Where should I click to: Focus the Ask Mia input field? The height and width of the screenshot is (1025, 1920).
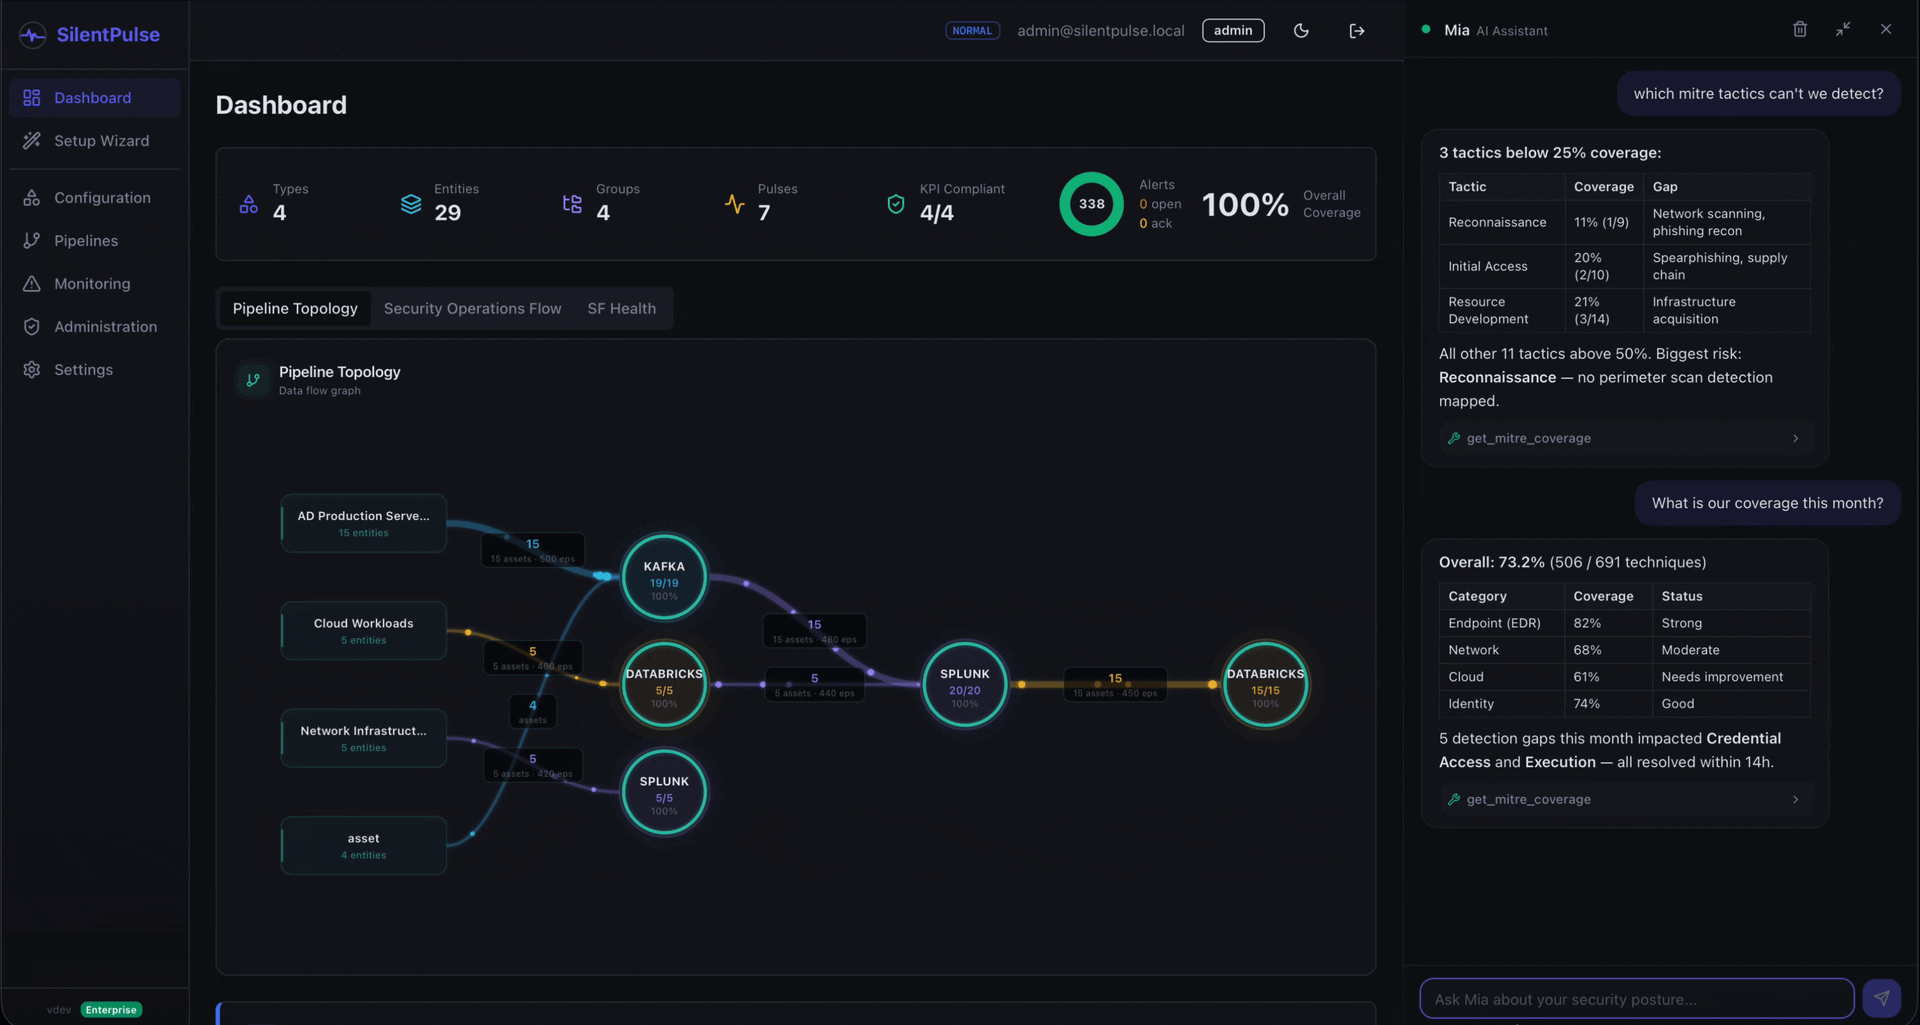pos(1636,998)
